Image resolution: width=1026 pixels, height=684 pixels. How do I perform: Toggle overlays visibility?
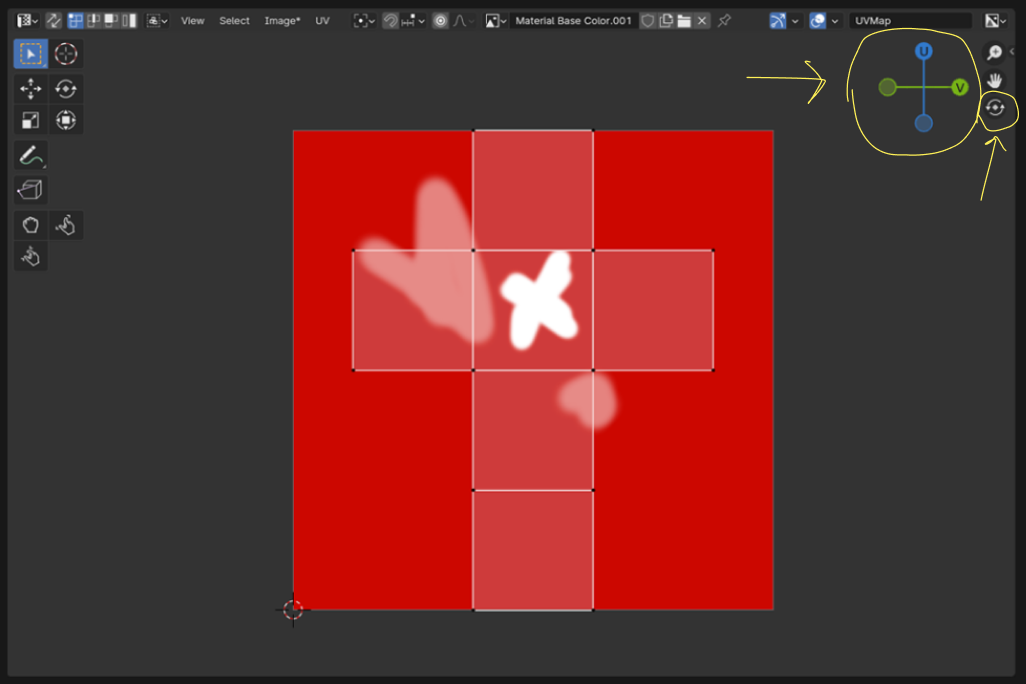[x=817, y=20]
